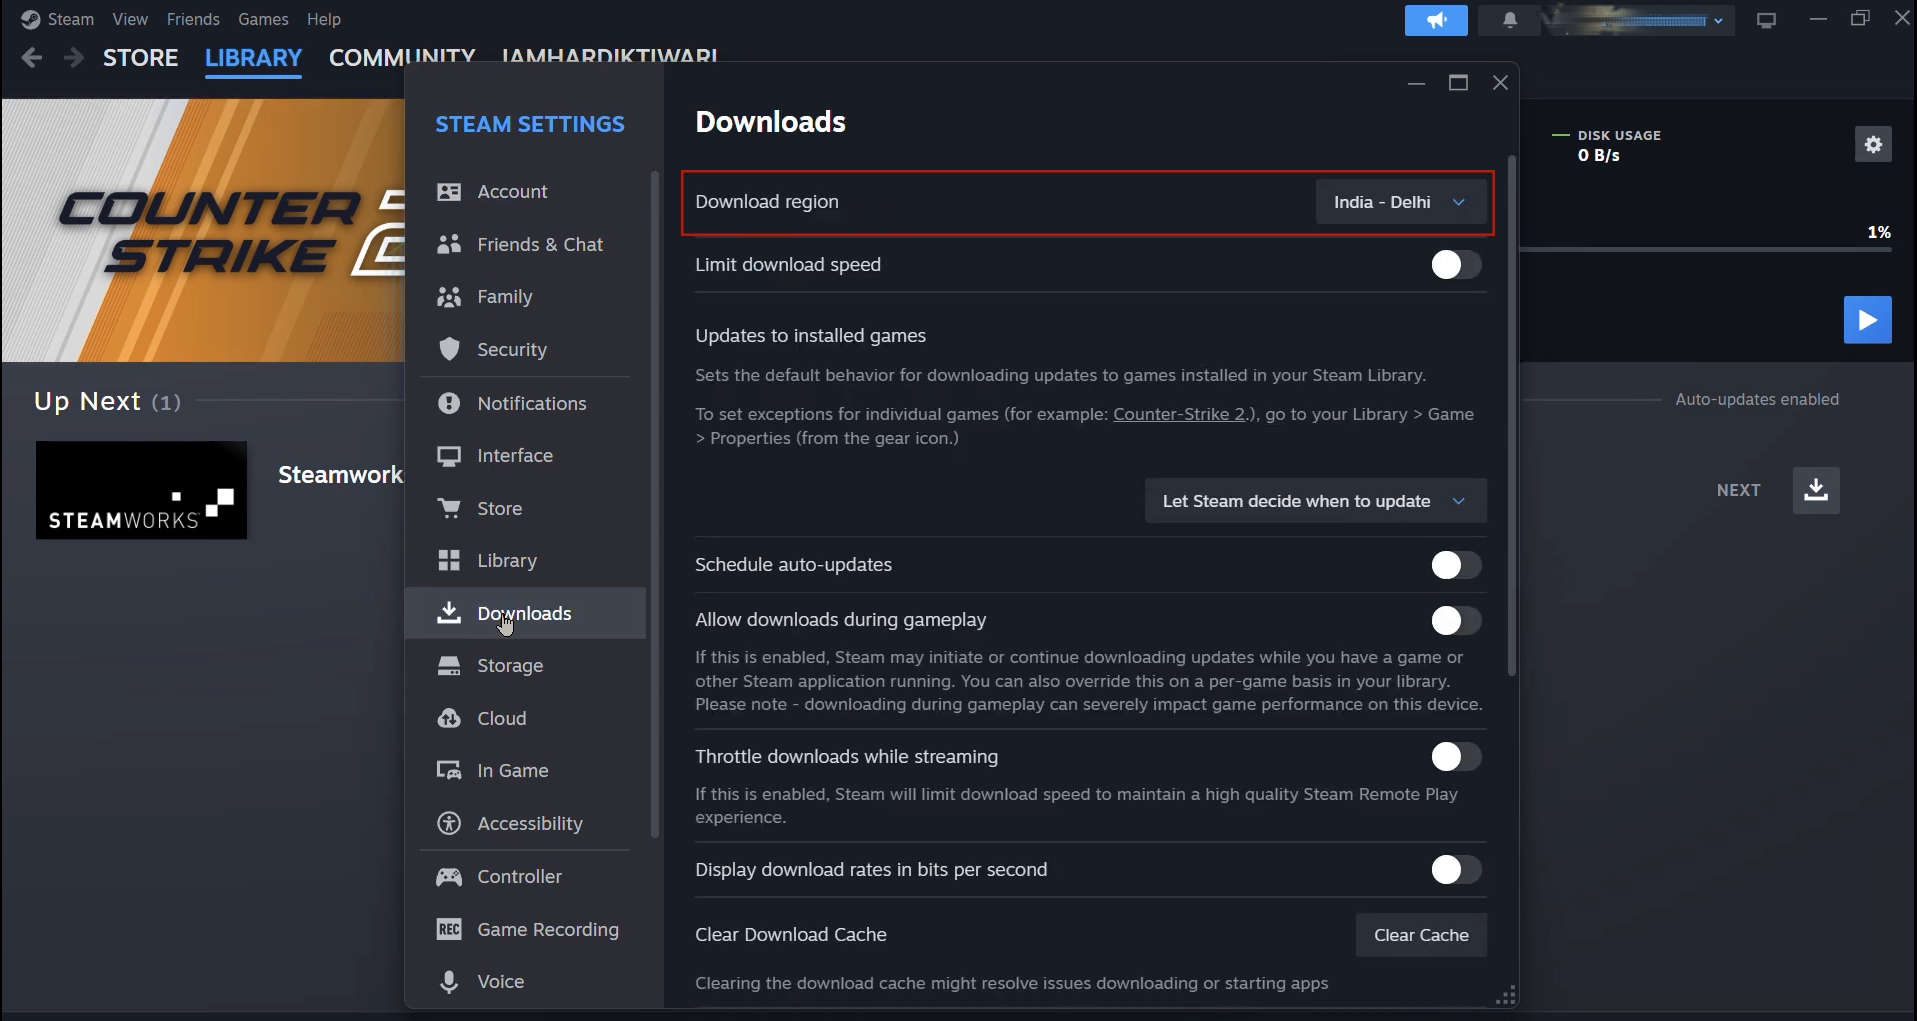Open the Notifications settings section
This screenshot has width=1917, height=1021.
point(531,403)
